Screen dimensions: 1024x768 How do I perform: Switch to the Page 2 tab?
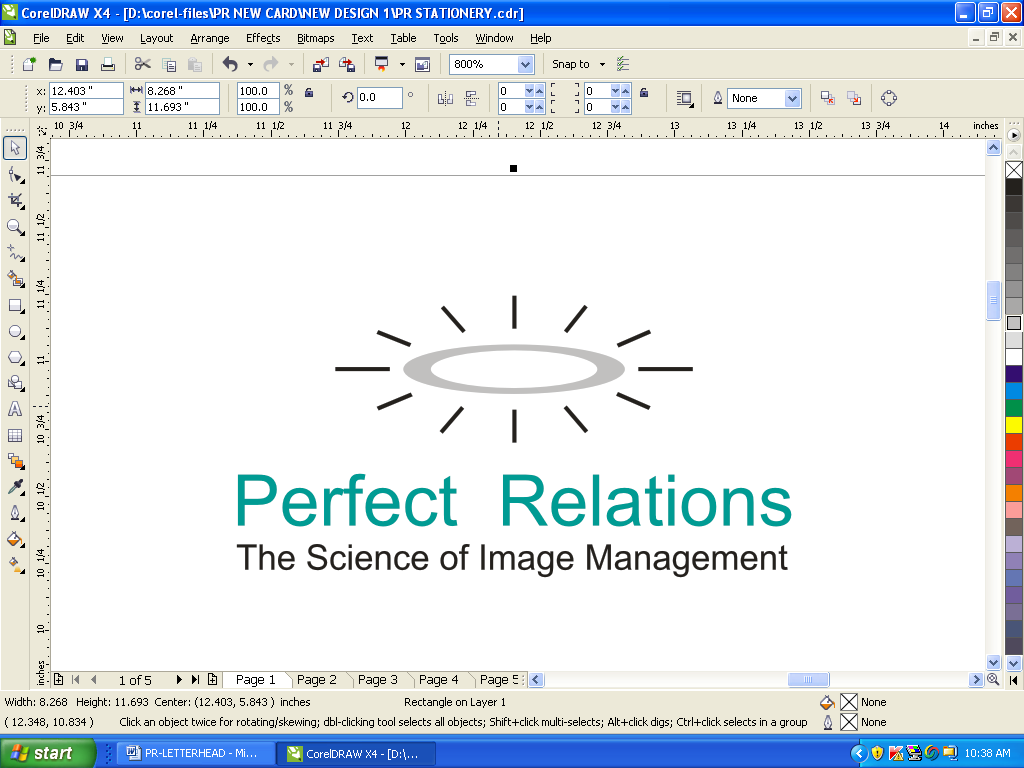click(317, 680)
